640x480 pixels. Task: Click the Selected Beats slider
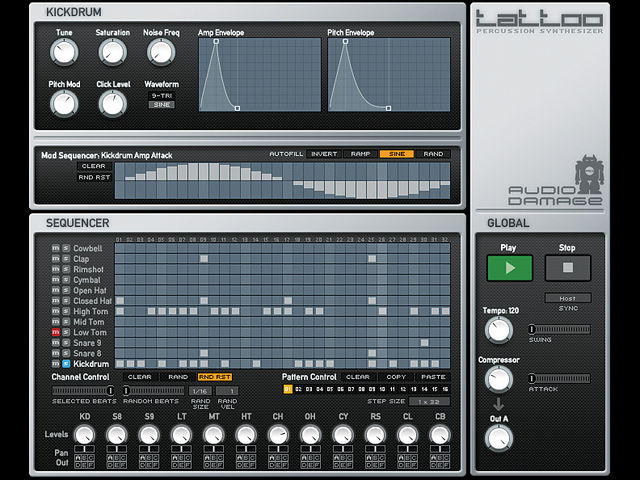83,391
